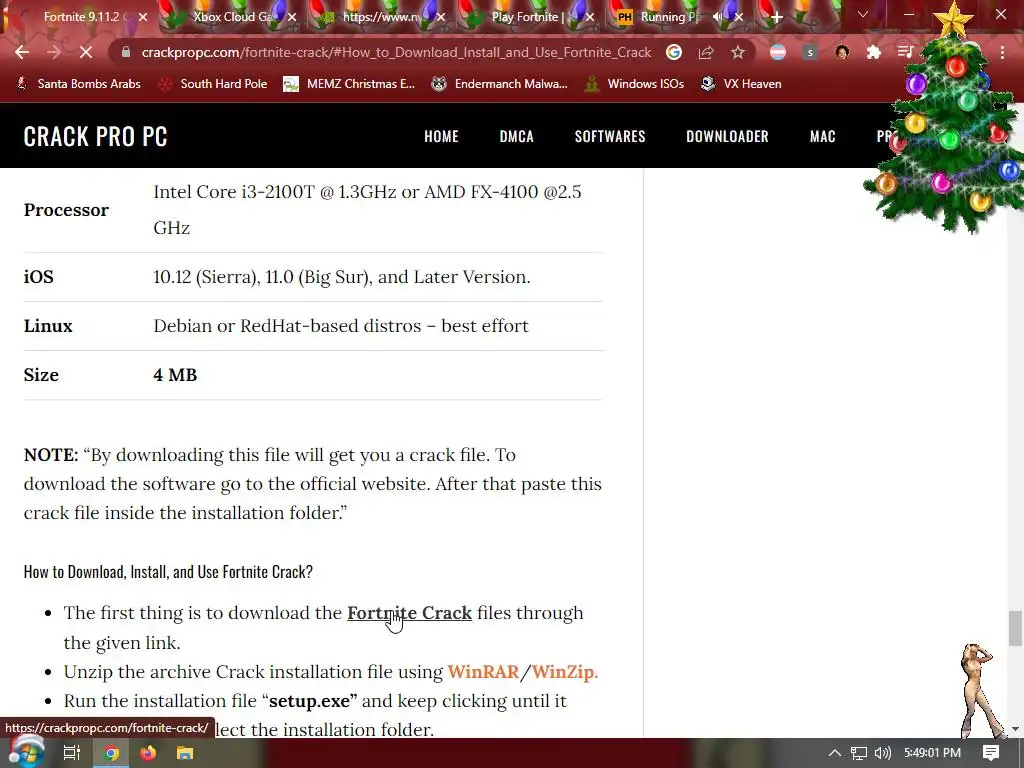Open the MAC menu item
Image resolution: width=1024 pixels, height=768 pixels.
pos(822,136)
